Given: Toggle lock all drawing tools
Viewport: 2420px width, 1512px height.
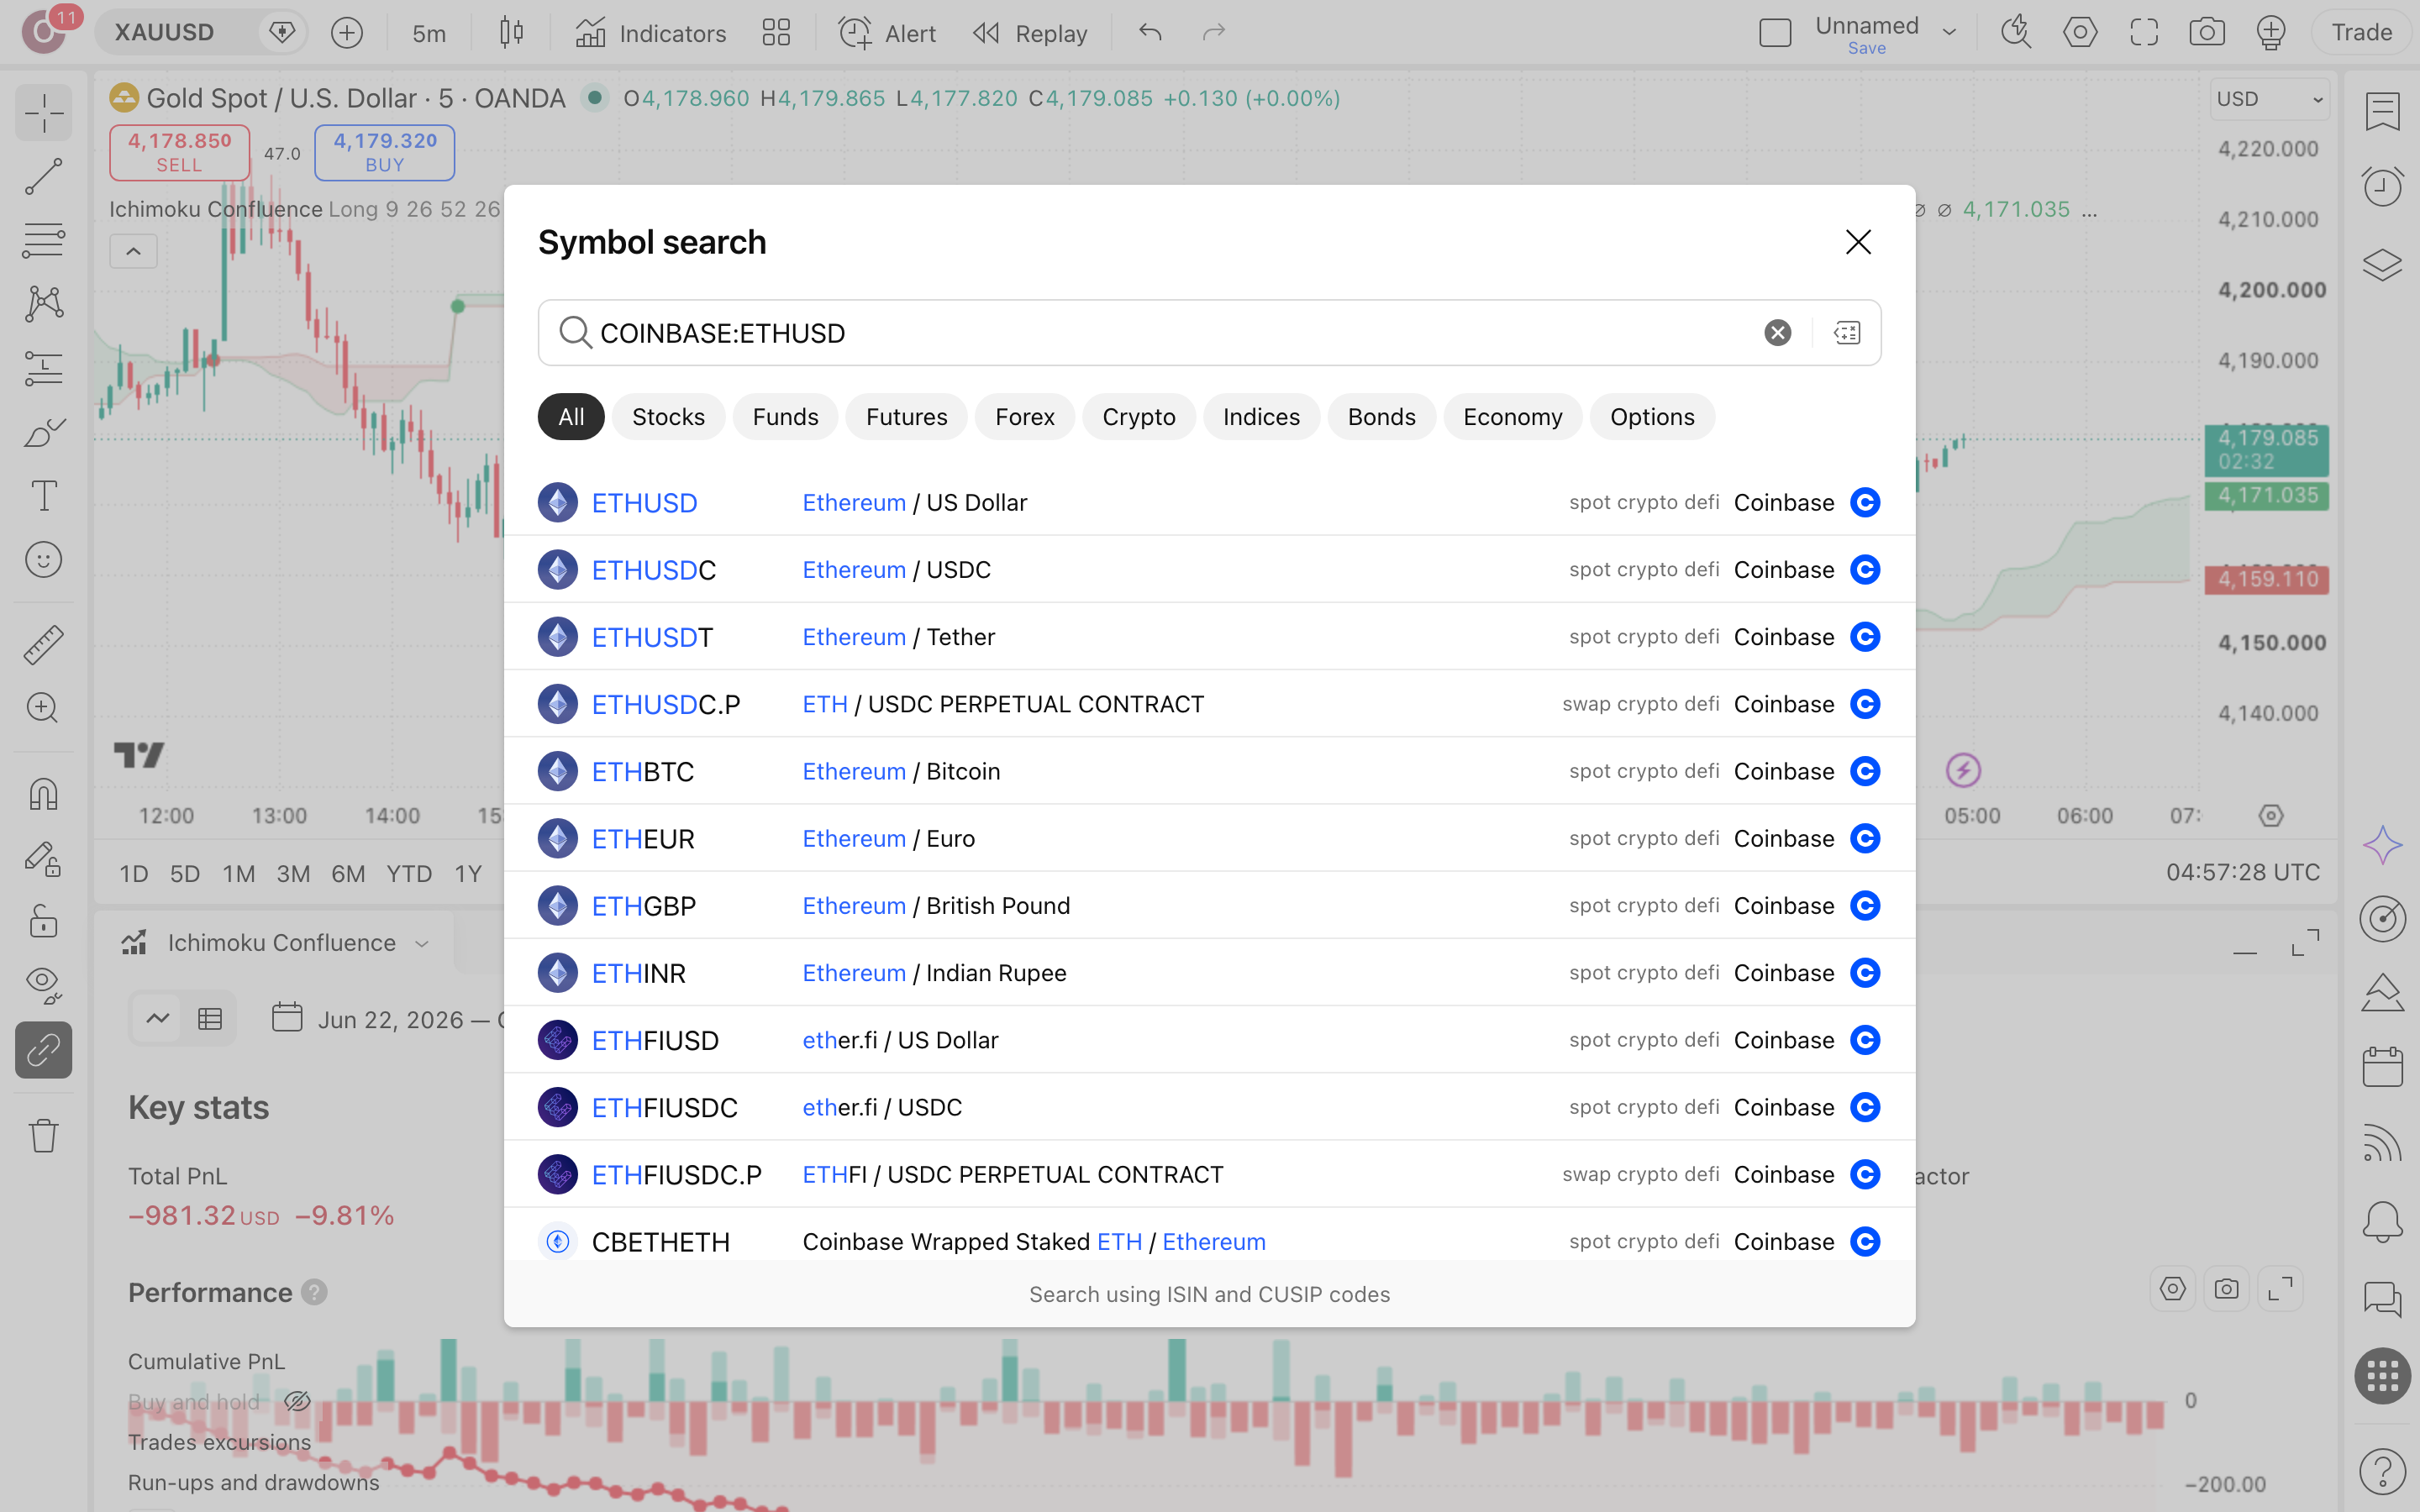Looking at the screenshot, I should click(x=44, y=921).
